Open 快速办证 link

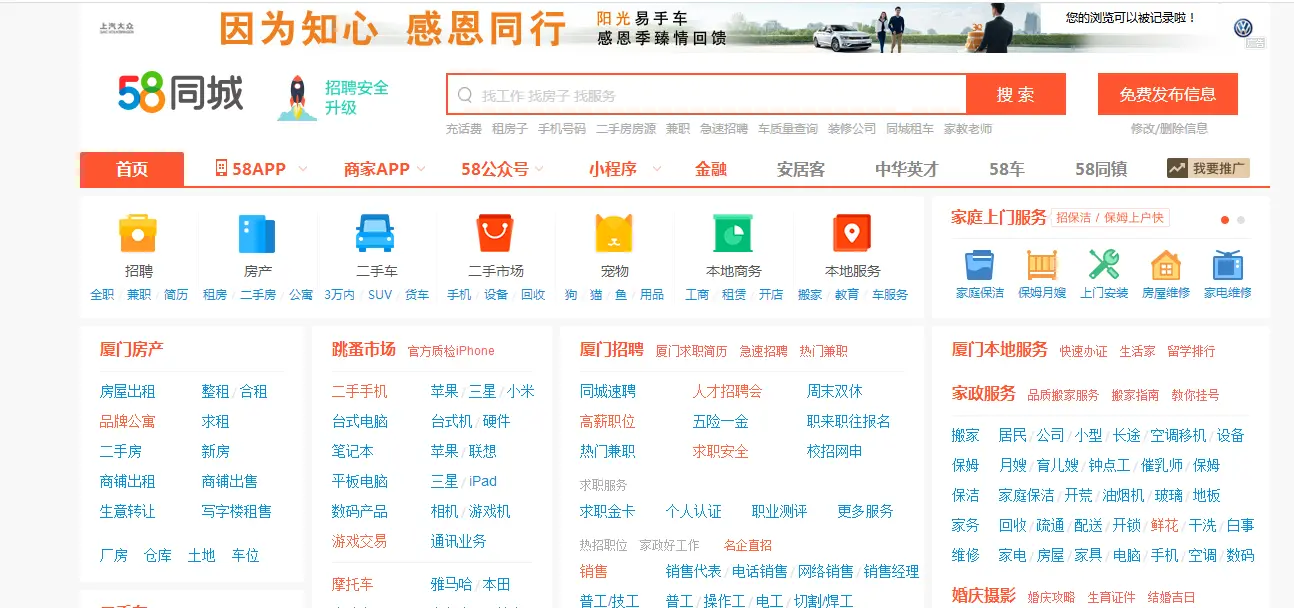point(1083,351)
